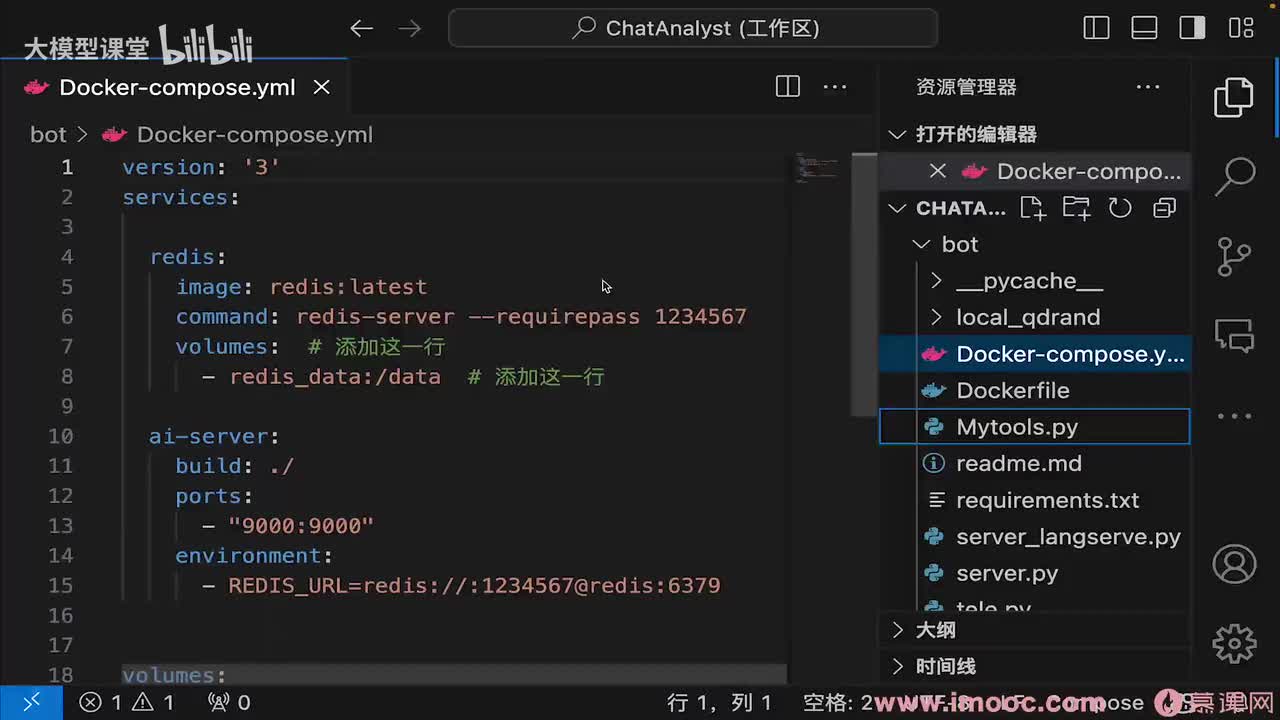
Task: Open forwarded ports status item
Action: pyautogui.click(x=229, y=703)
